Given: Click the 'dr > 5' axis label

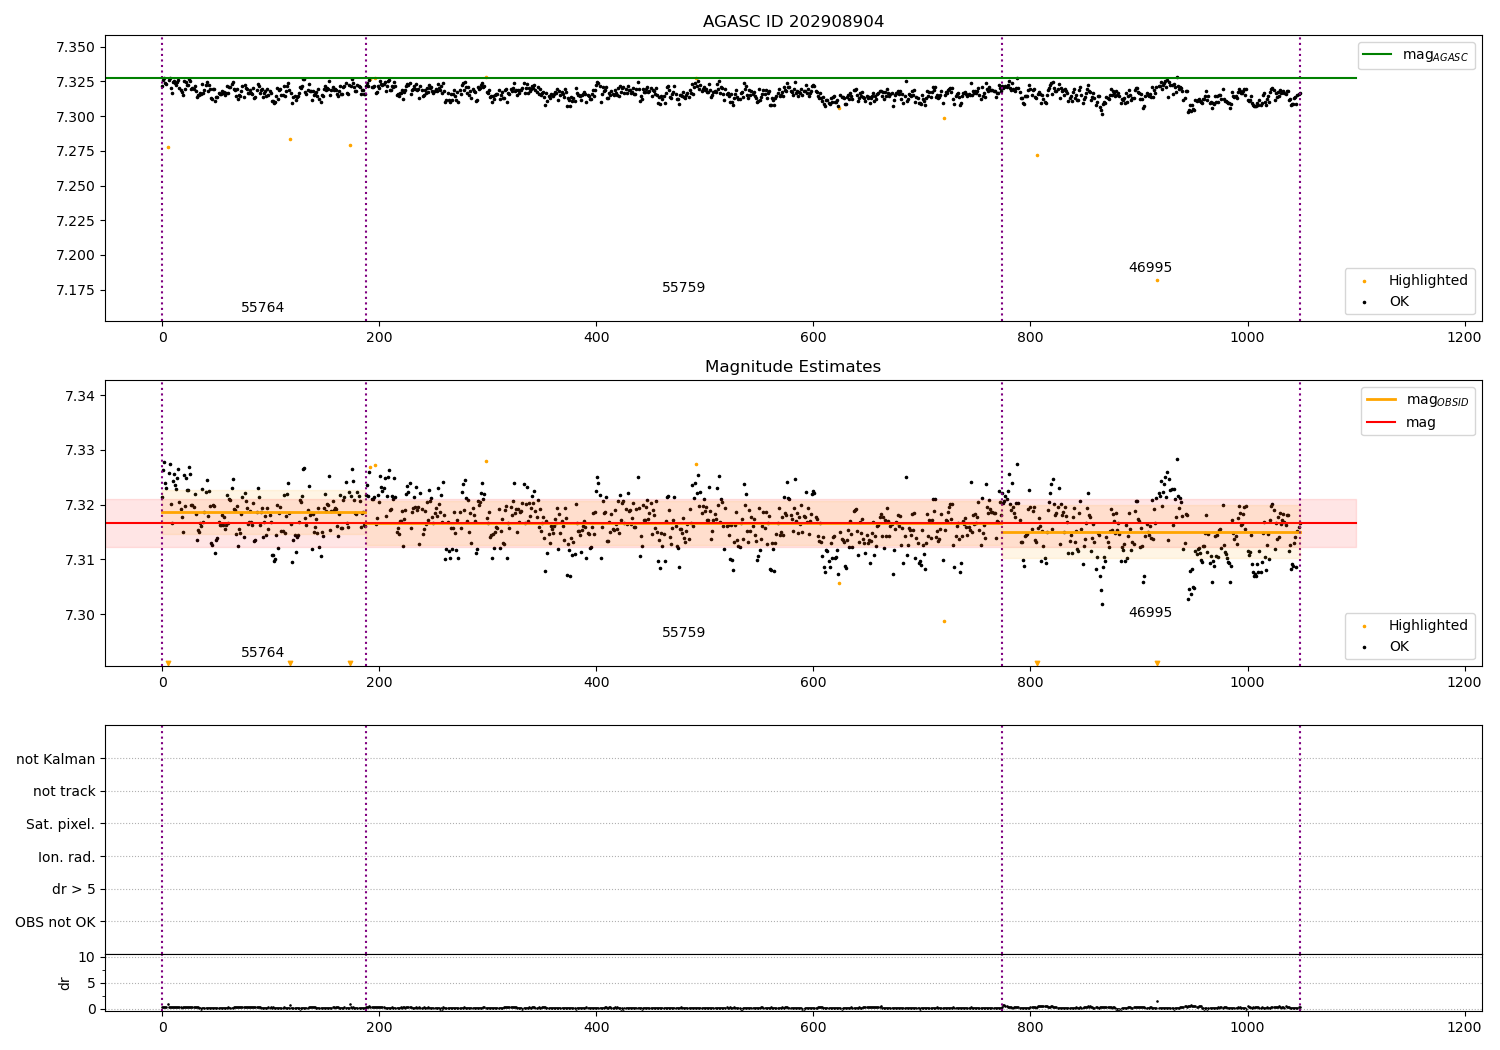Looking at the screenshot, I should 74,889.
